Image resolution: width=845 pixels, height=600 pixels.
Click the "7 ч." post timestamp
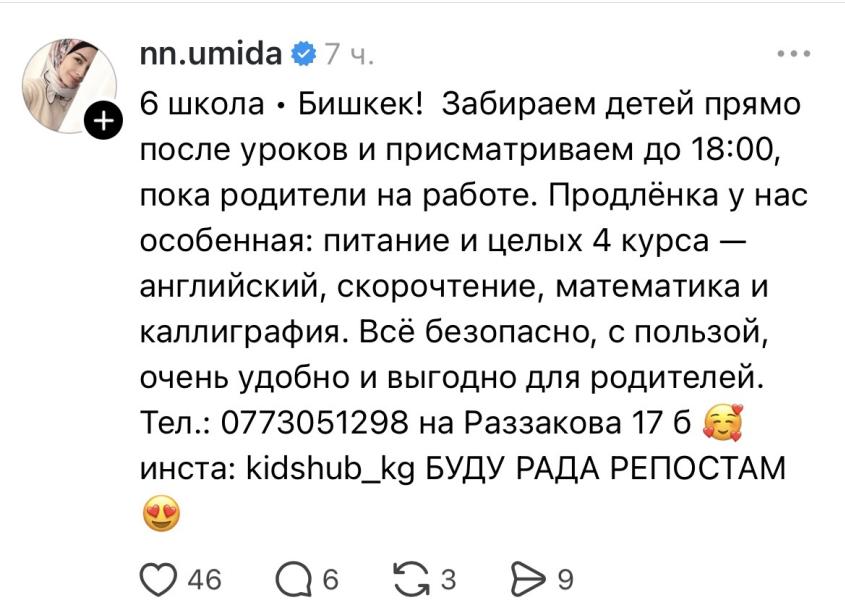(x=347, y=55)
